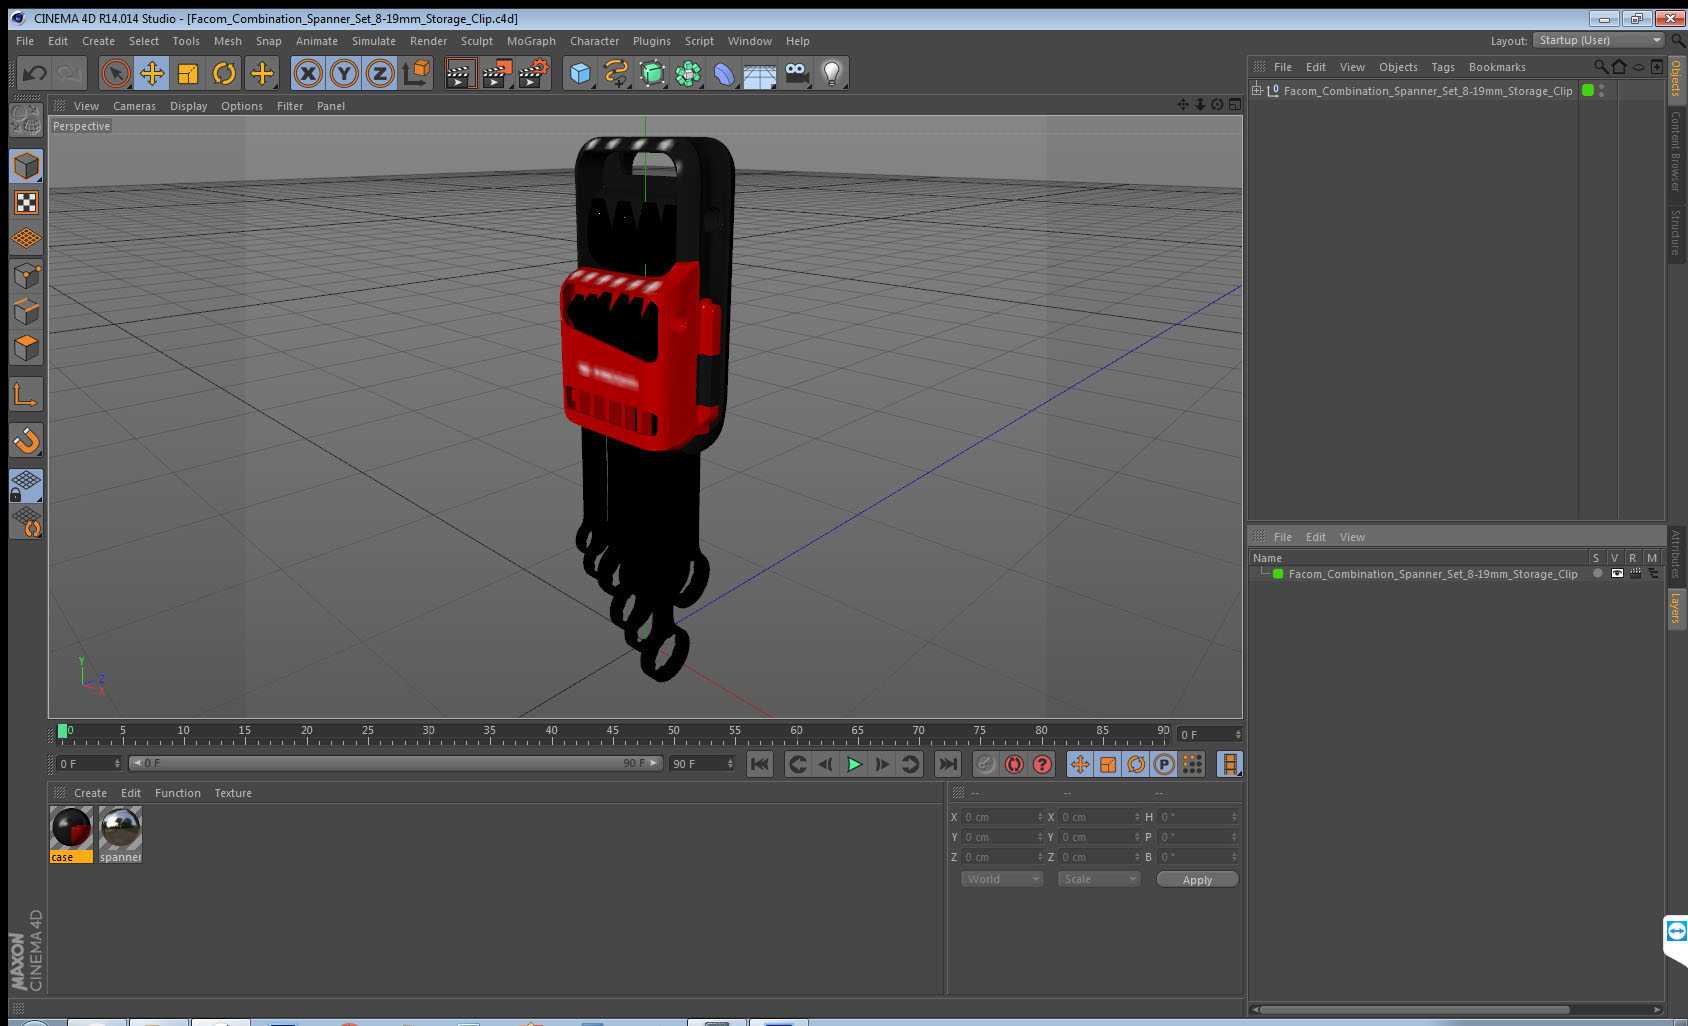This screenshot has height=1026, width=1688.
Task: Open the Content Browser side tab
Action: pyautogui.click(x=1676, y=151)
